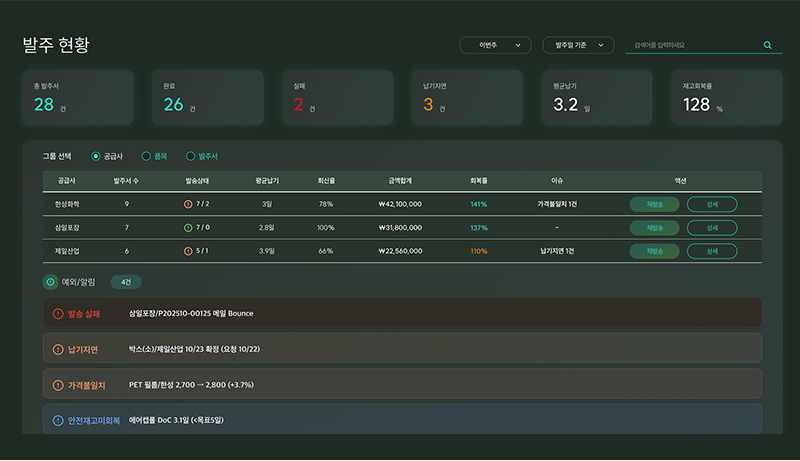800x461 pixels.
Task: Select the 발주서 grouping radio button
Action: [x=191, y=156]
